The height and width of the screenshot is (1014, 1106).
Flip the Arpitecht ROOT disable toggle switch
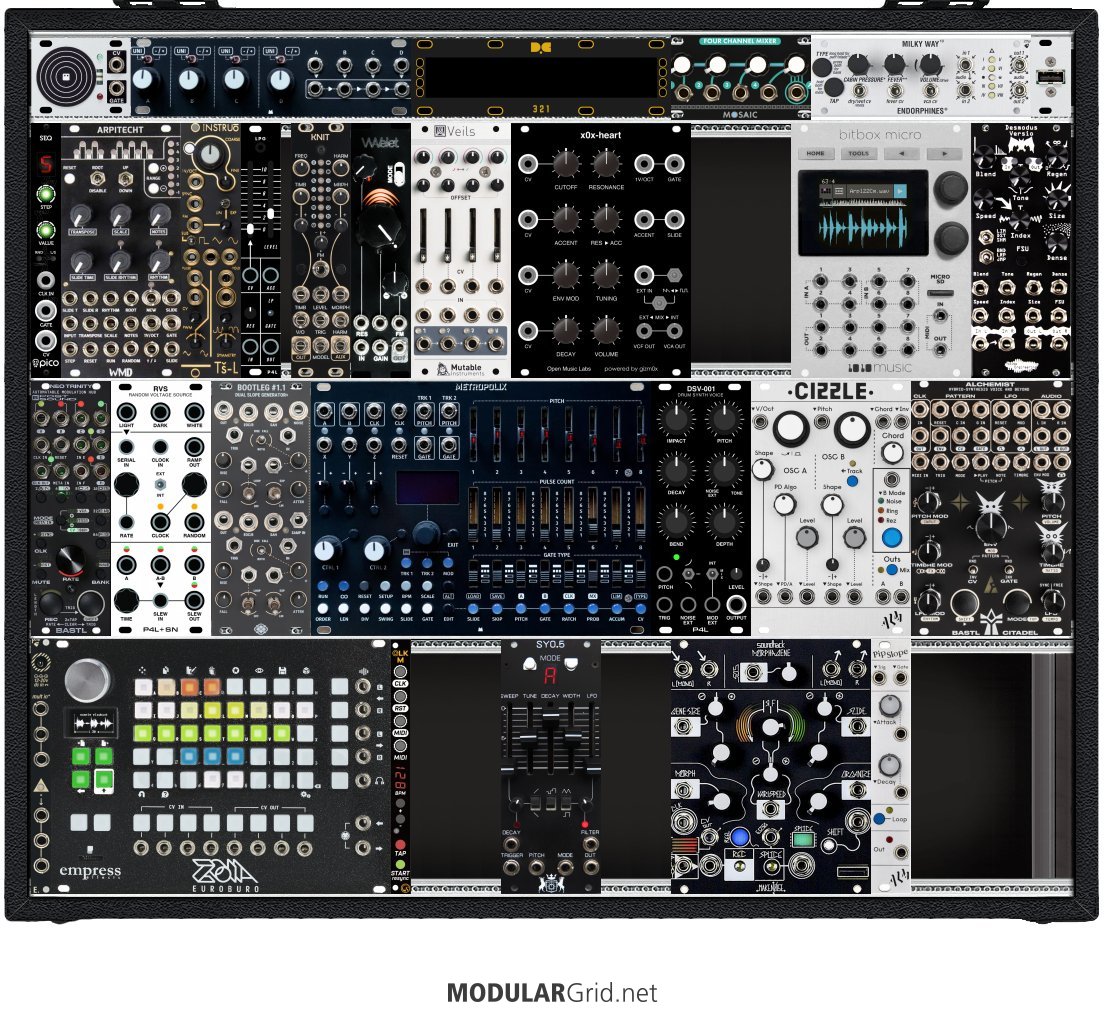point(98,178)
